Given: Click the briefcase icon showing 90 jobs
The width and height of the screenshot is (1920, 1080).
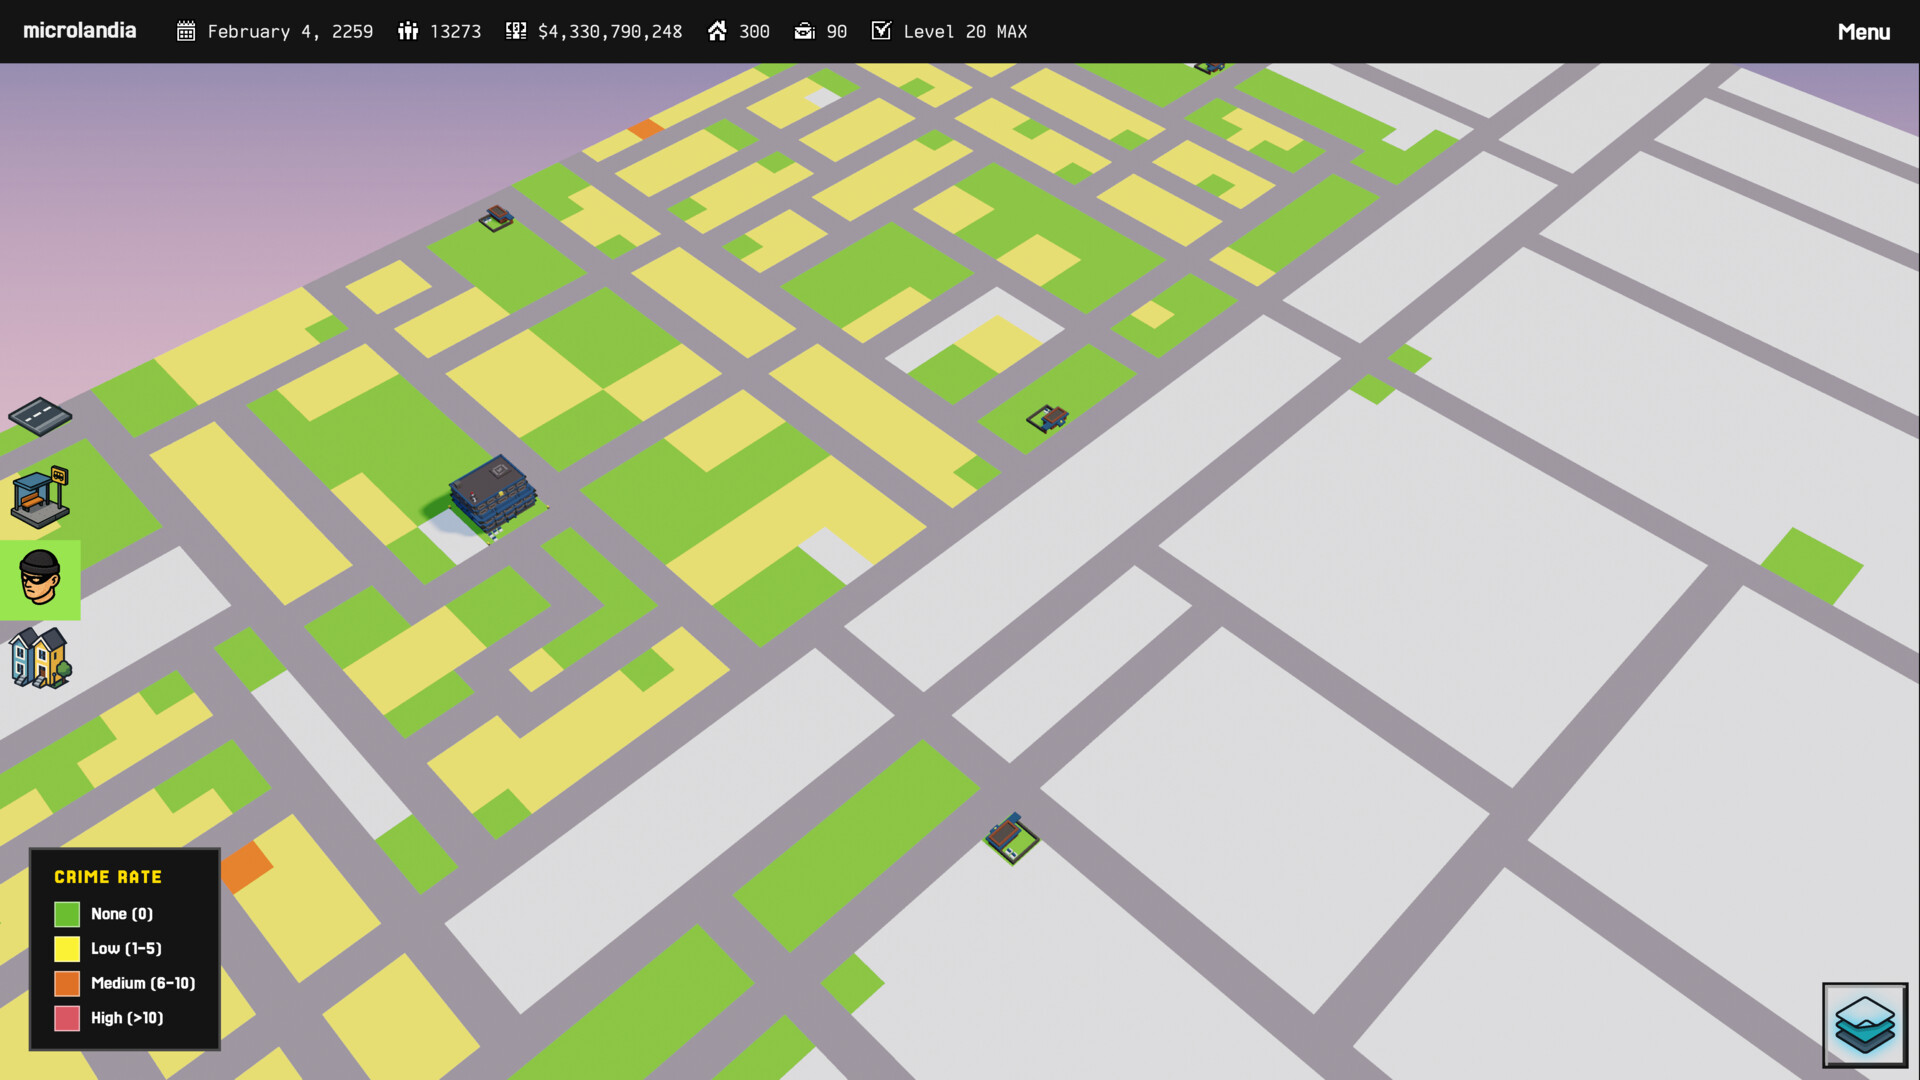Looking at the screenshot, I should 805,31.
